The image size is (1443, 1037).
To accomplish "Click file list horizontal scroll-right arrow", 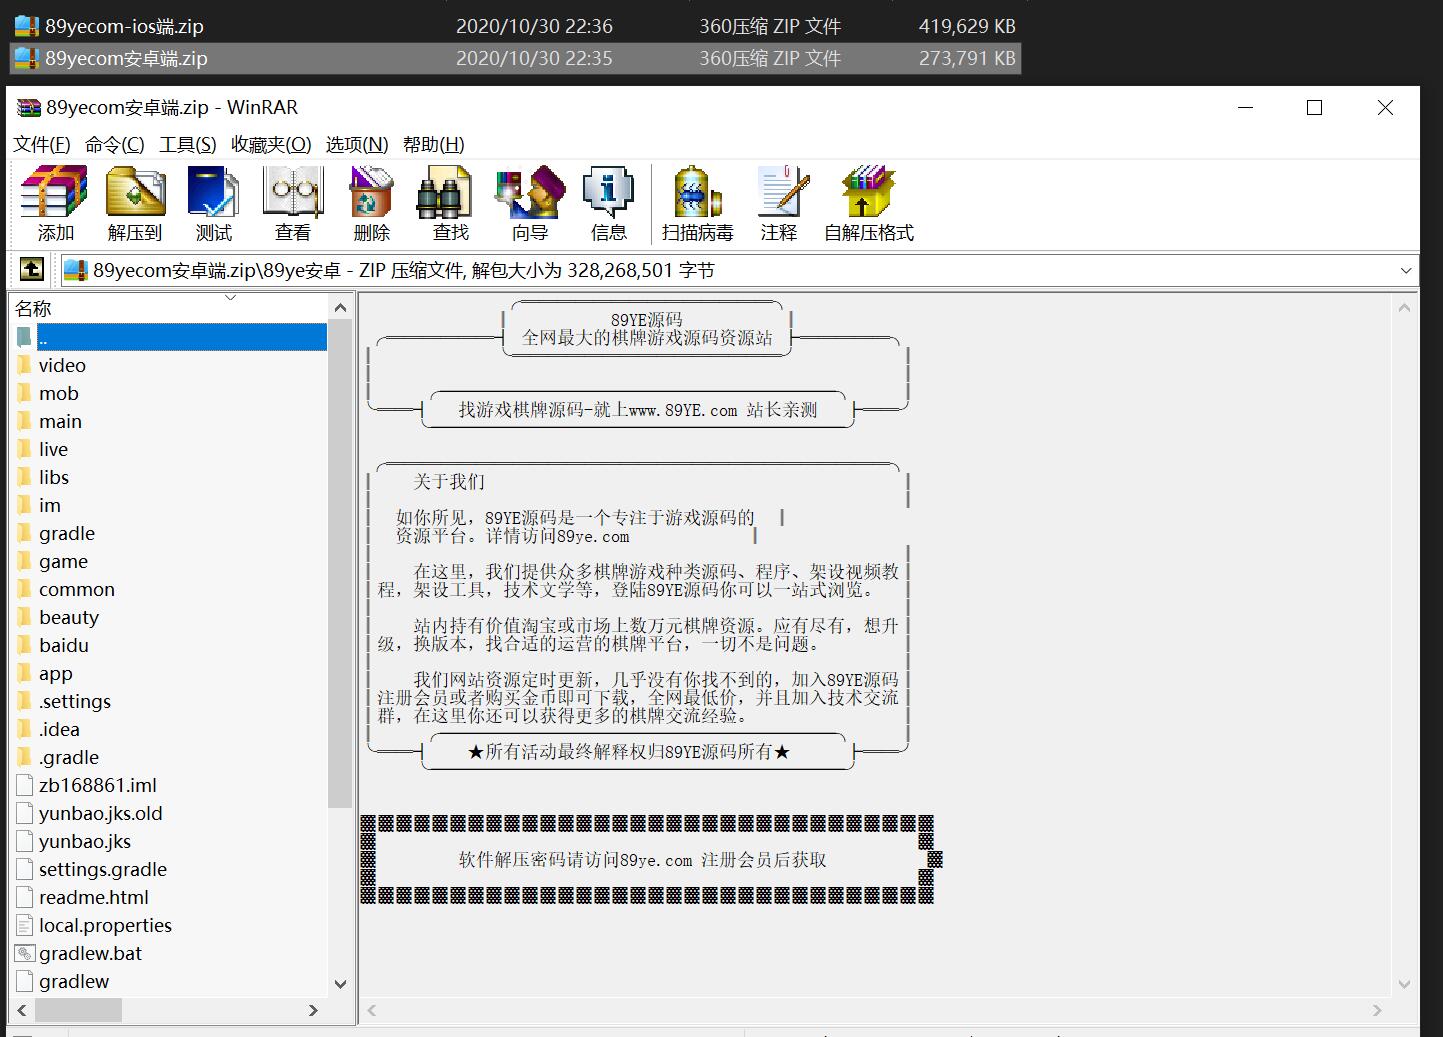I will 313,1010.
